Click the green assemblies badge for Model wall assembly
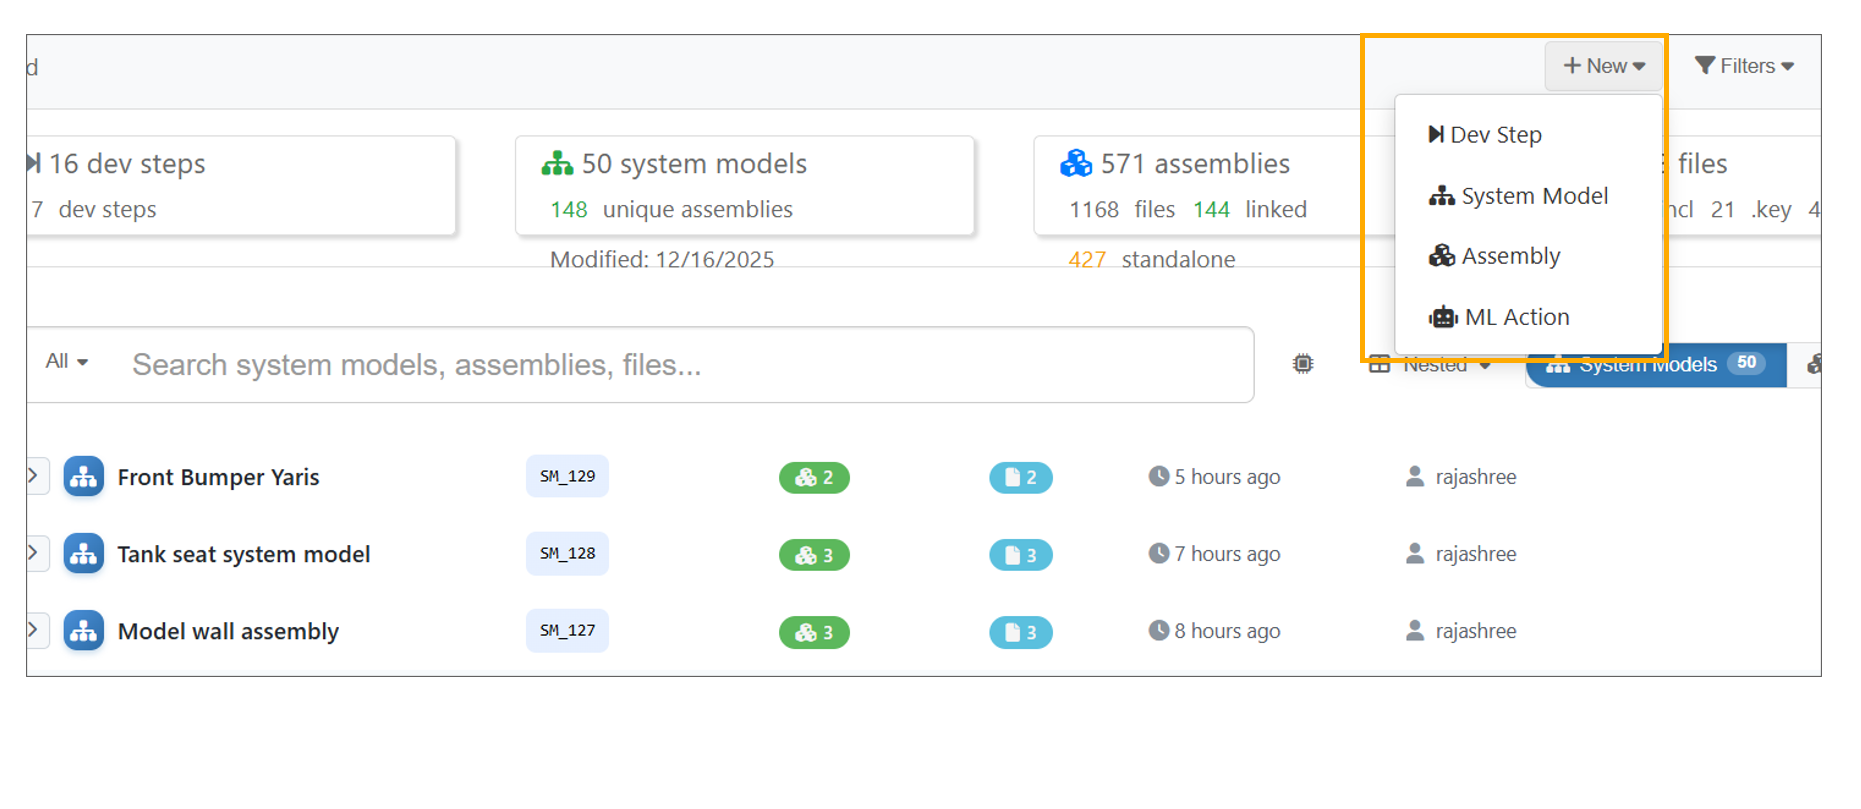The image size is (1861, 809). tap(814, 632)
